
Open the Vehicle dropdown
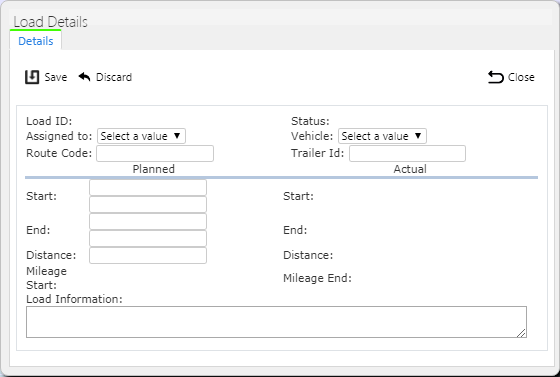tap(382, 136)
